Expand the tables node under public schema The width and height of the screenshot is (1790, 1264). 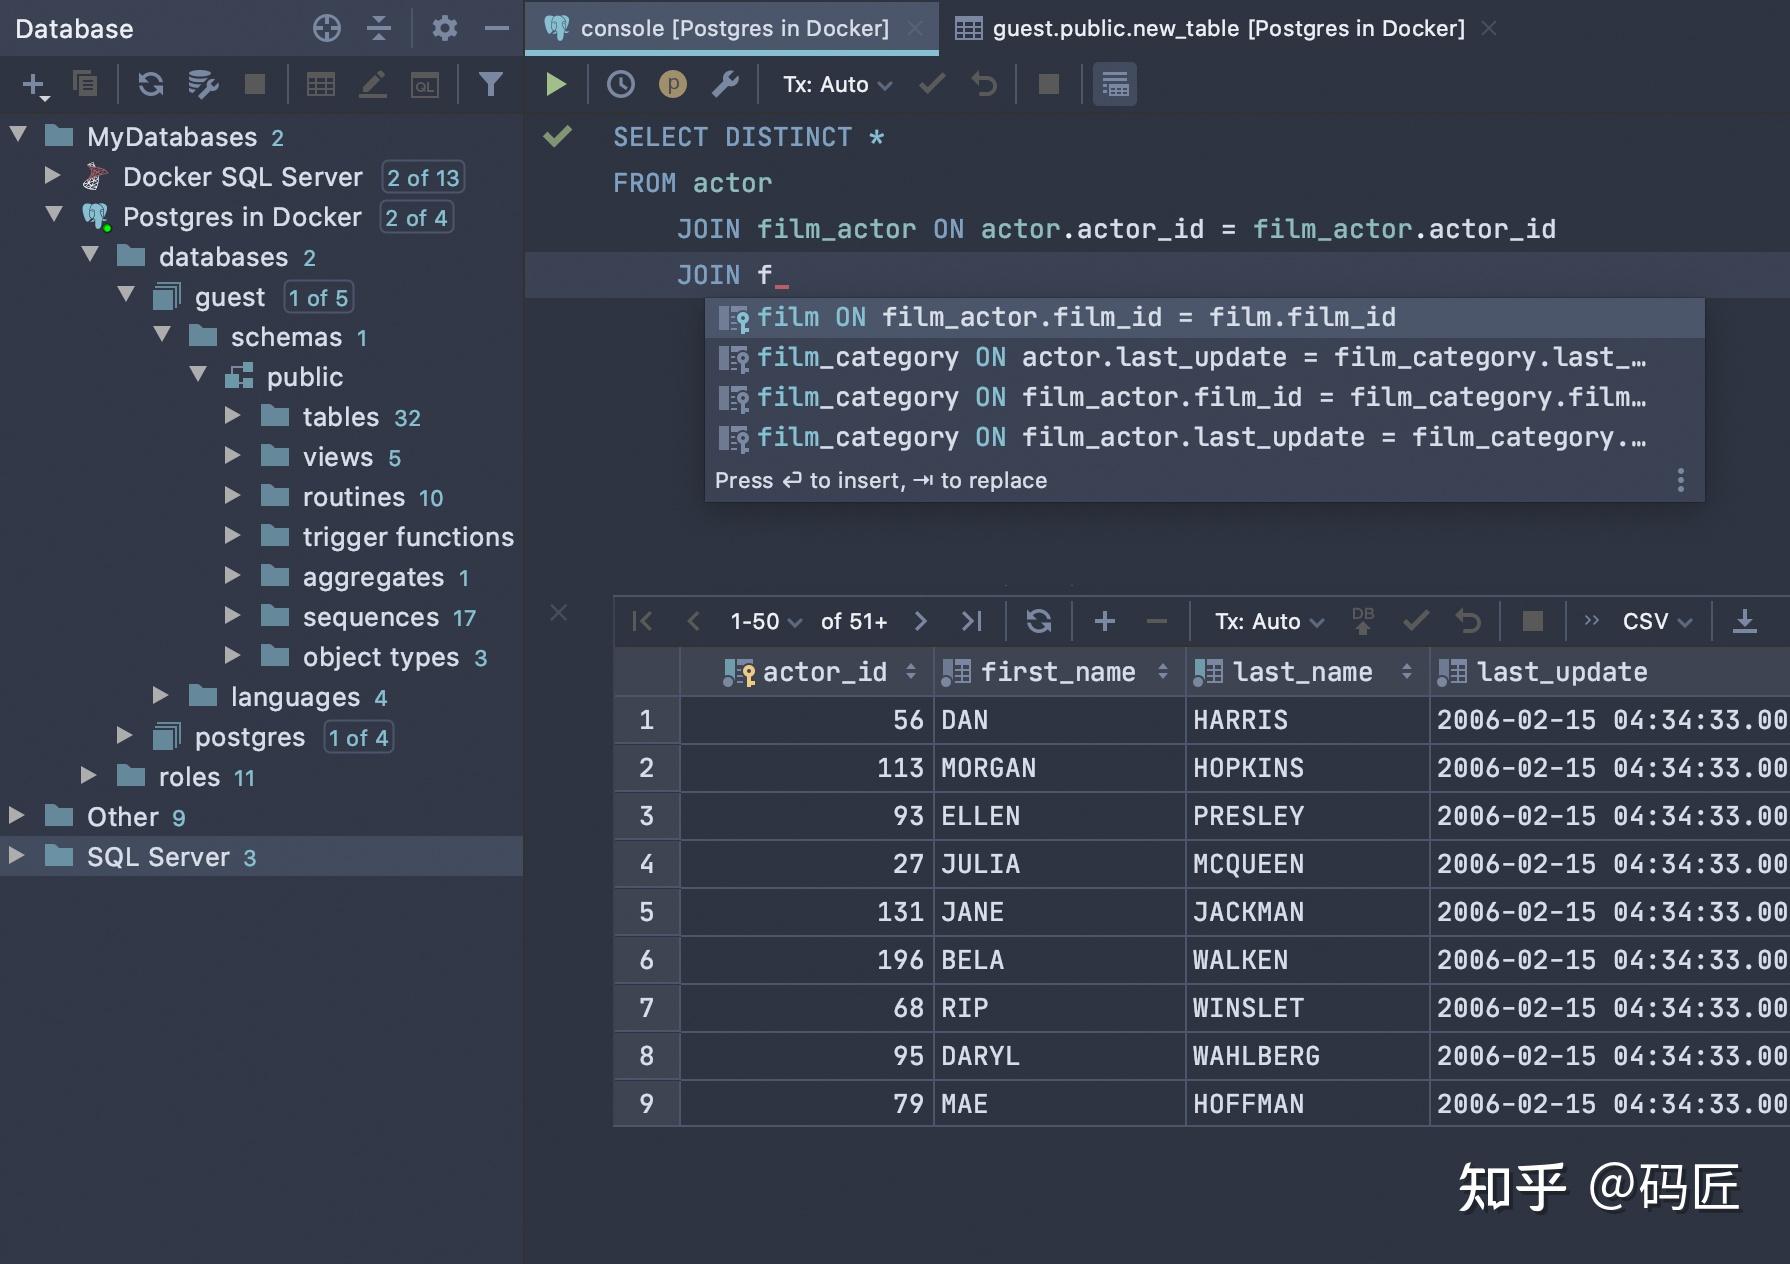[x=234, y=417]
